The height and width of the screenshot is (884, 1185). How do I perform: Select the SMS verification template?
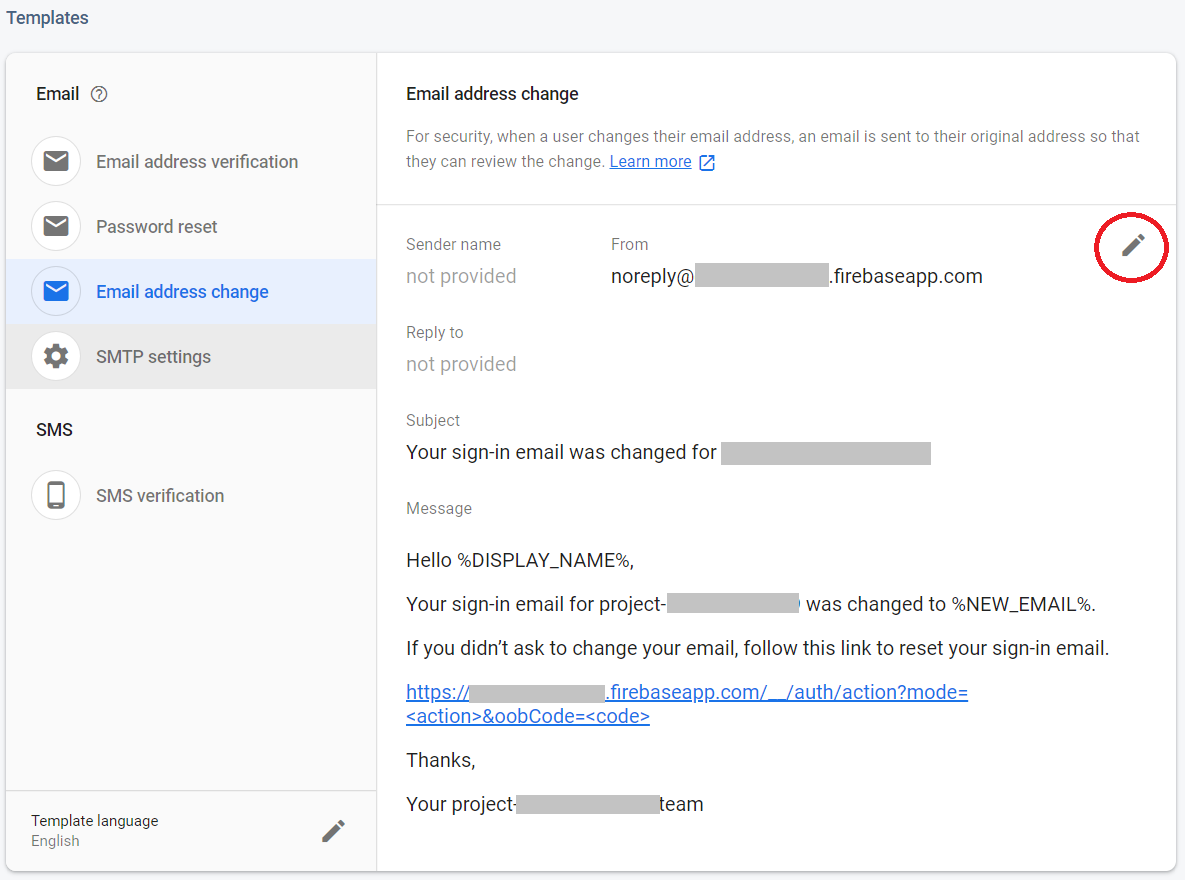(x=160, y=496)
